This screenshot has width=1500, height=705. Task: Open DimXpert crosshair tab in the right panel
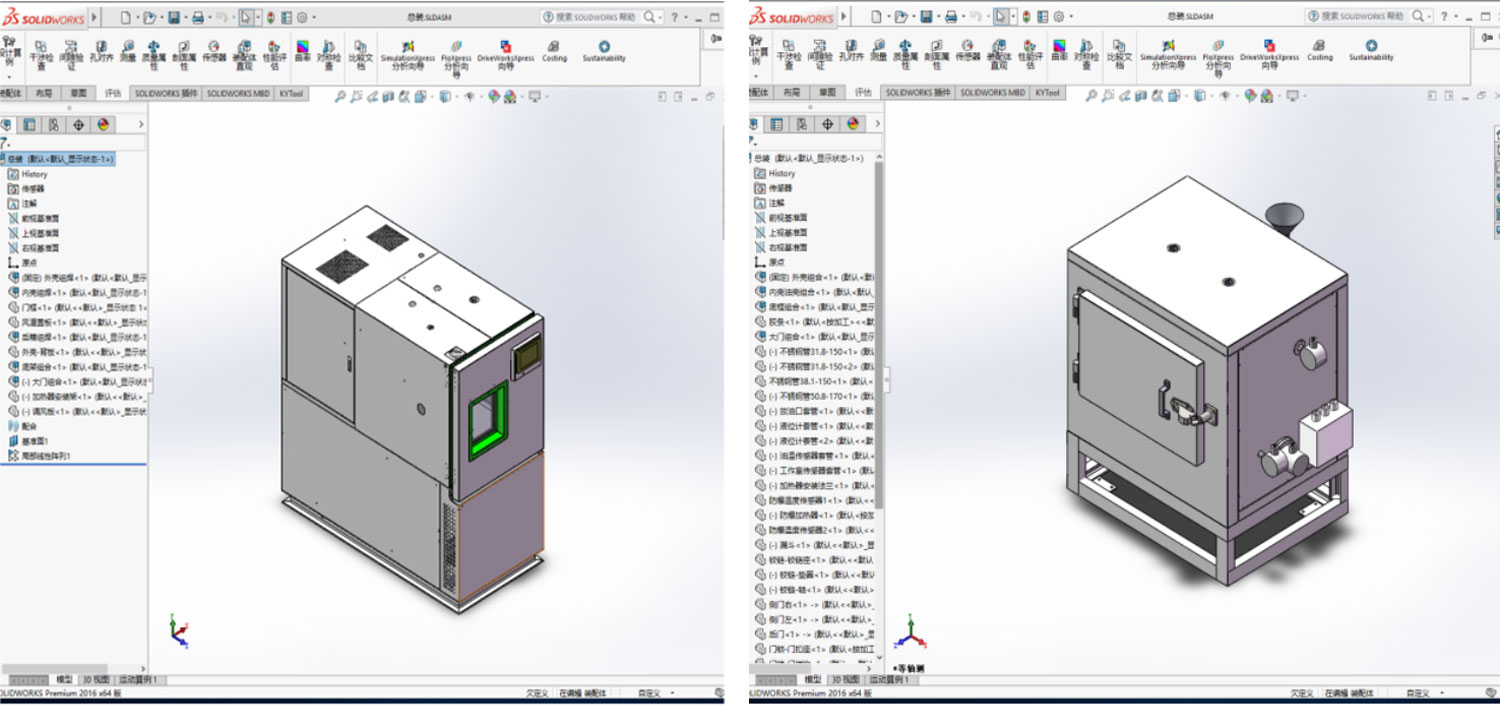tap(828, 125)
